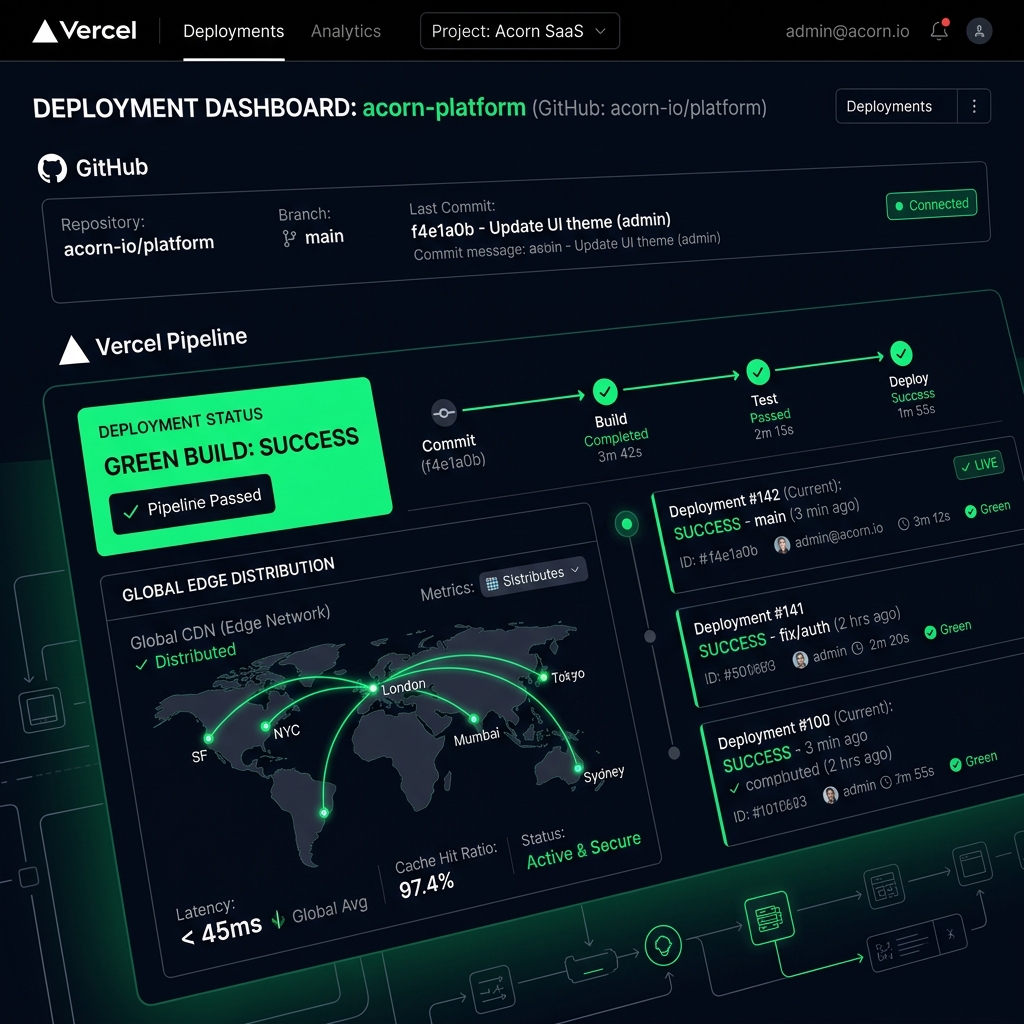Open the Metrics Distributes dropdown
1024x1024 pixels.
534,577
